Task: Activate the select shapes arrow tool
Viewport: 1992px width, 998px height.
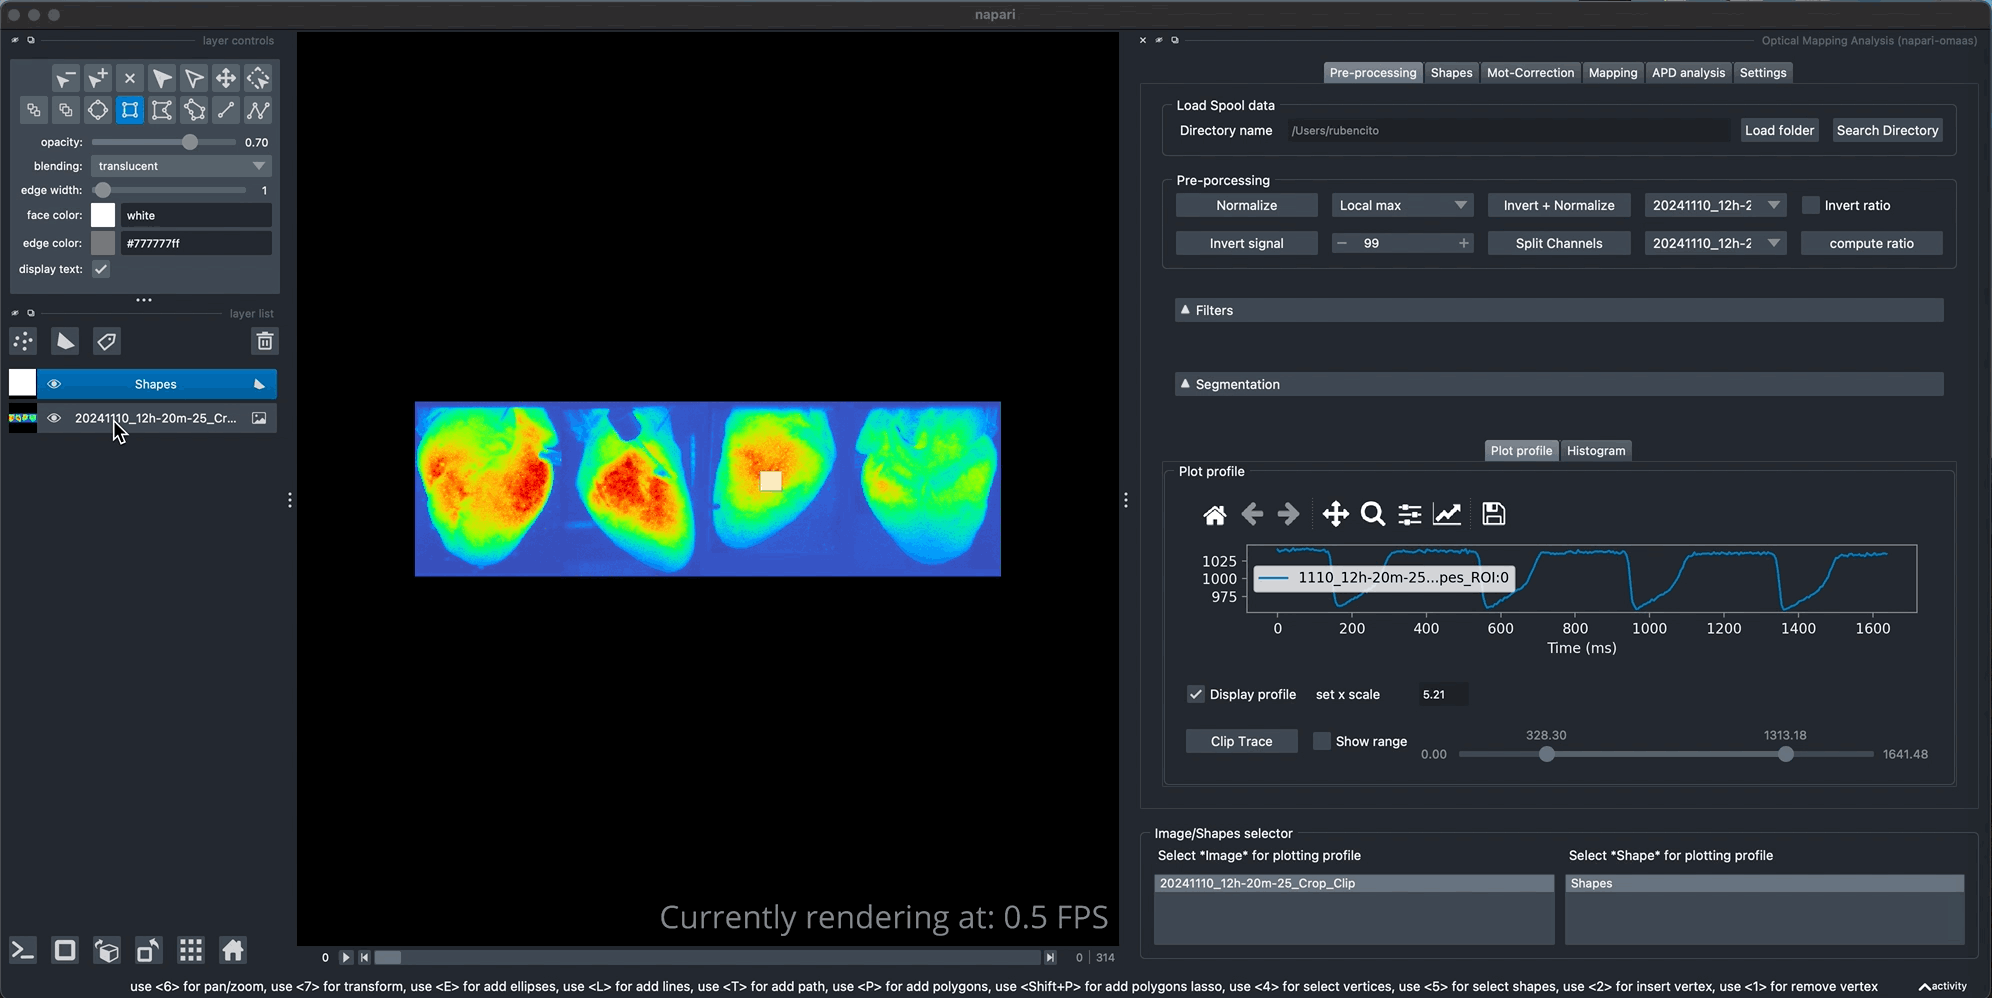Action: click(162, 78)
